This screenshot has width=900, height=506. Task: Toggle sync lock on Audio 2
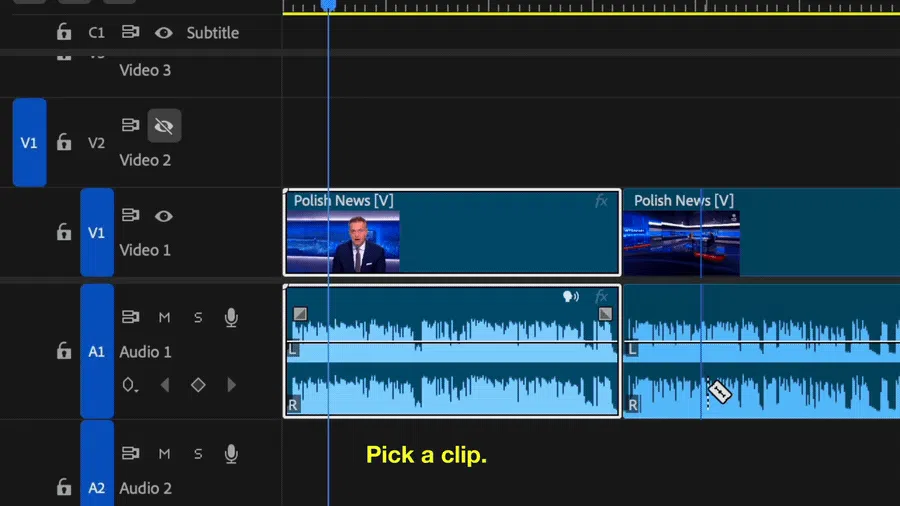[x=130, y=453]
